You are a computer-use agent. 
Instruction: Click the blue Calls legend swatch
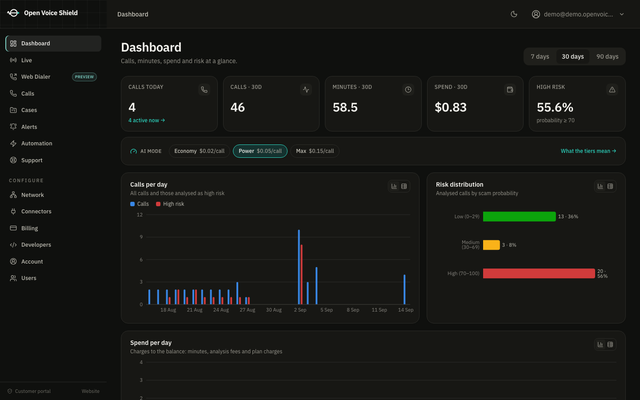[132, 204]
